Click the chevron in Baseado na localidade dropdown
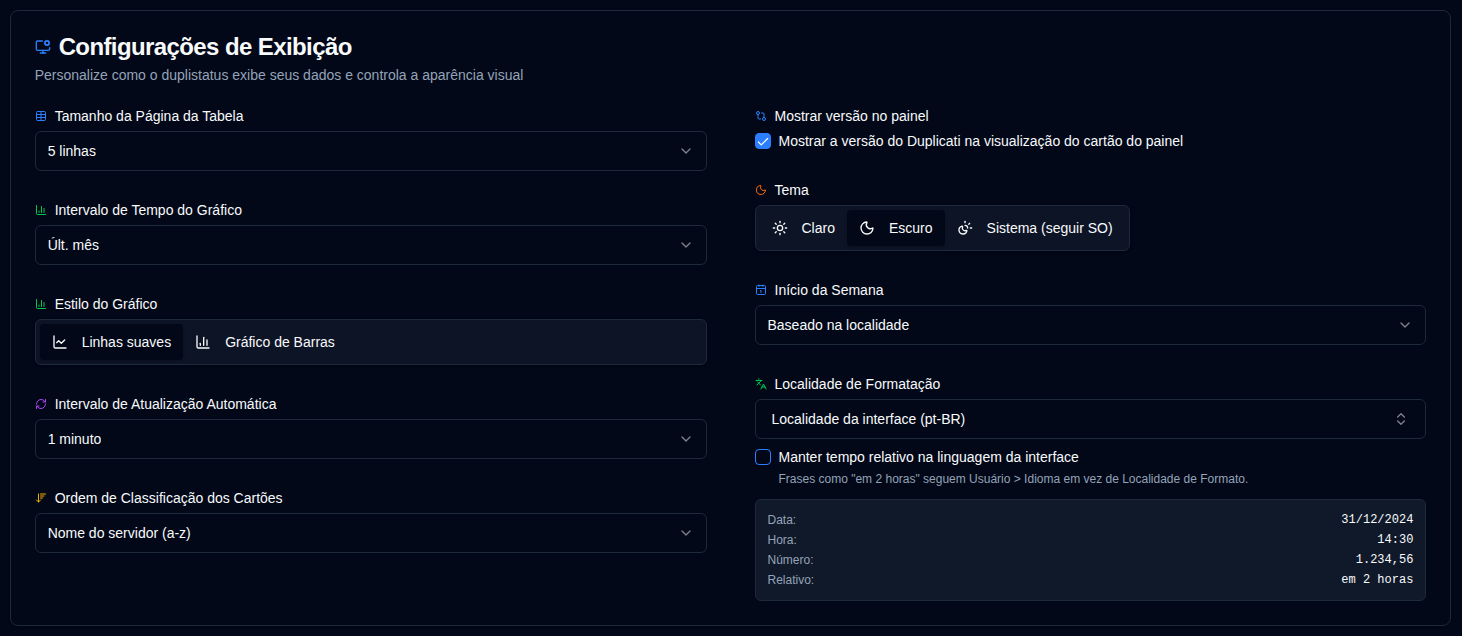 pyautogui.click(x=1405, y=325)
